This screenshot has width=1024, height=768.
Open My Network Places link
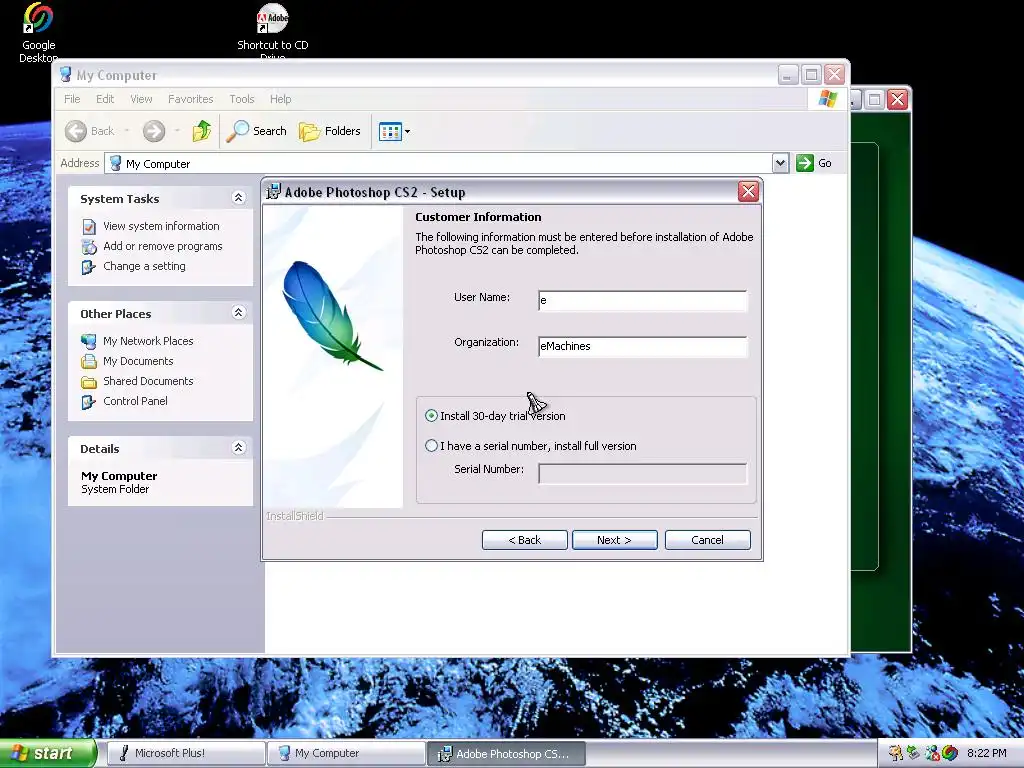[x=148, y=341]
